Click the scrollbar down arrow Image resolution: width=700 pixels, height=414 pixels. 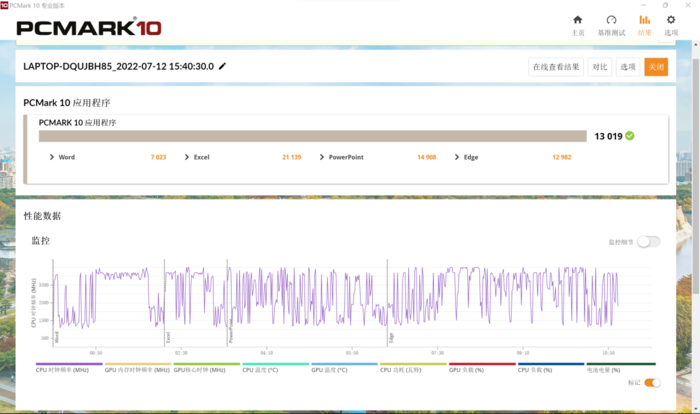tap(696, 409)
